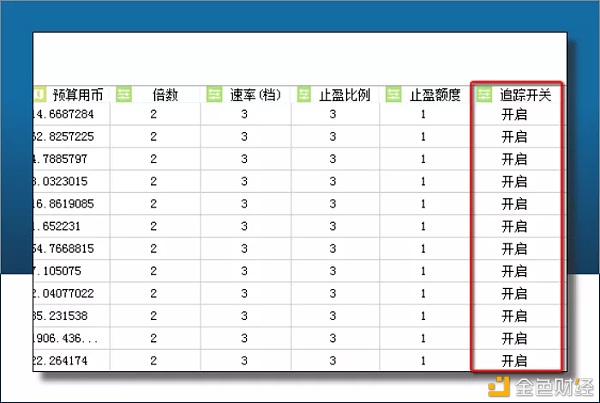Toggle 开启 in the 22.264174 row
The image size is (600, 403).
click(x=514, y=361)
